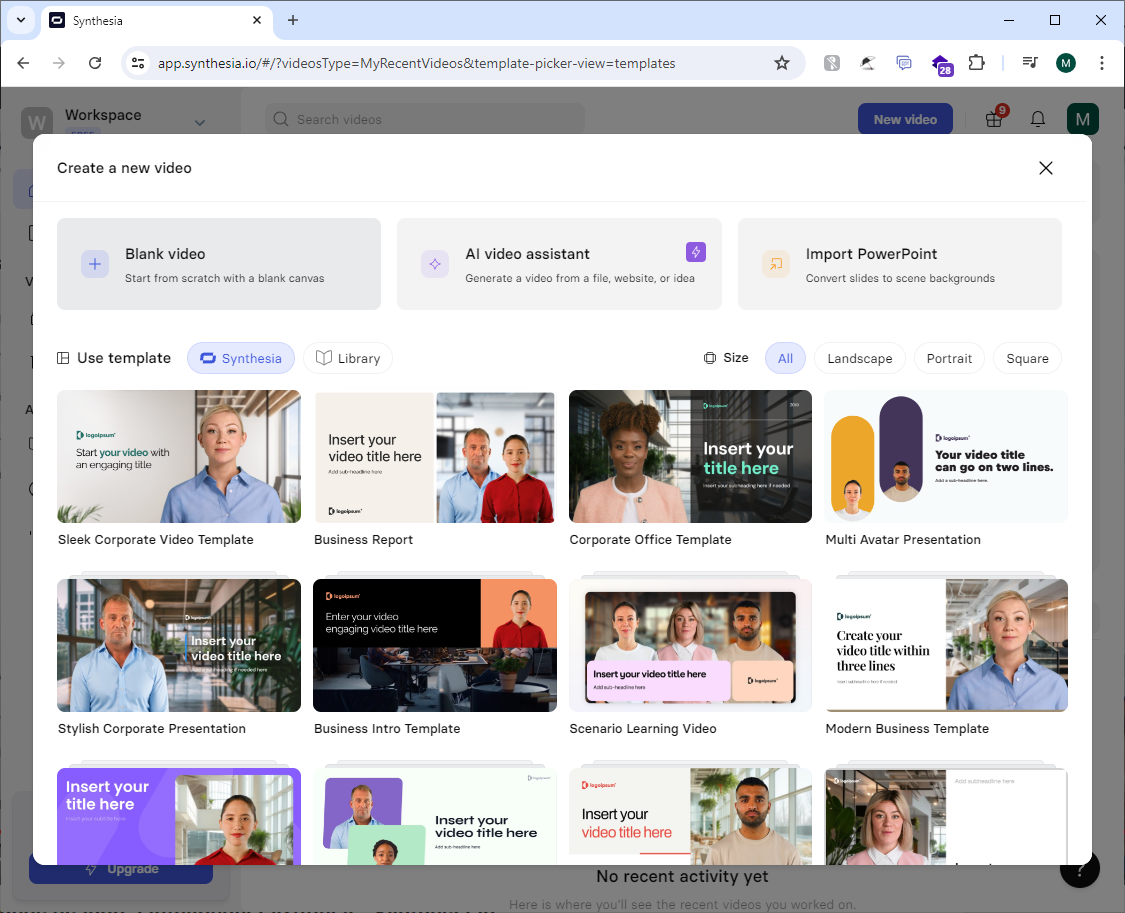The width and height of the screenshot is (1125, 913).
Task: Bookmark this page with the star icon
Action: coord(782,63)
